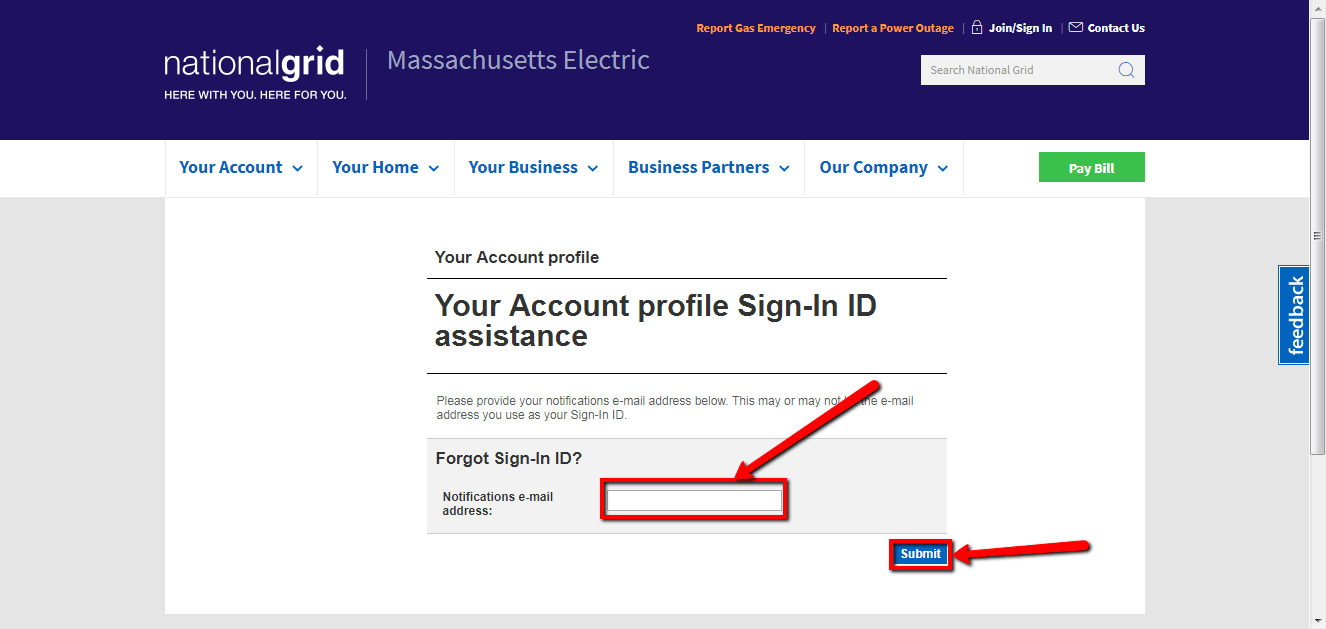Click the Contact Us link
The width and height of the screenshot is (1326, 629).
(x=1116, y=27)
